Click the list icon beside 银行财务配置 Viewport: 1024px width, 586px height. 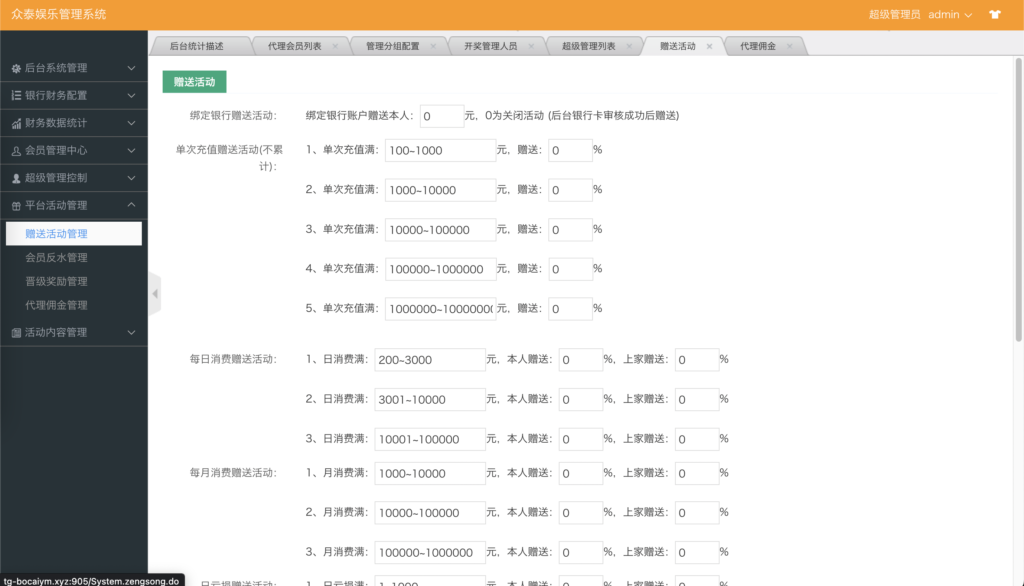click(16, 95)
